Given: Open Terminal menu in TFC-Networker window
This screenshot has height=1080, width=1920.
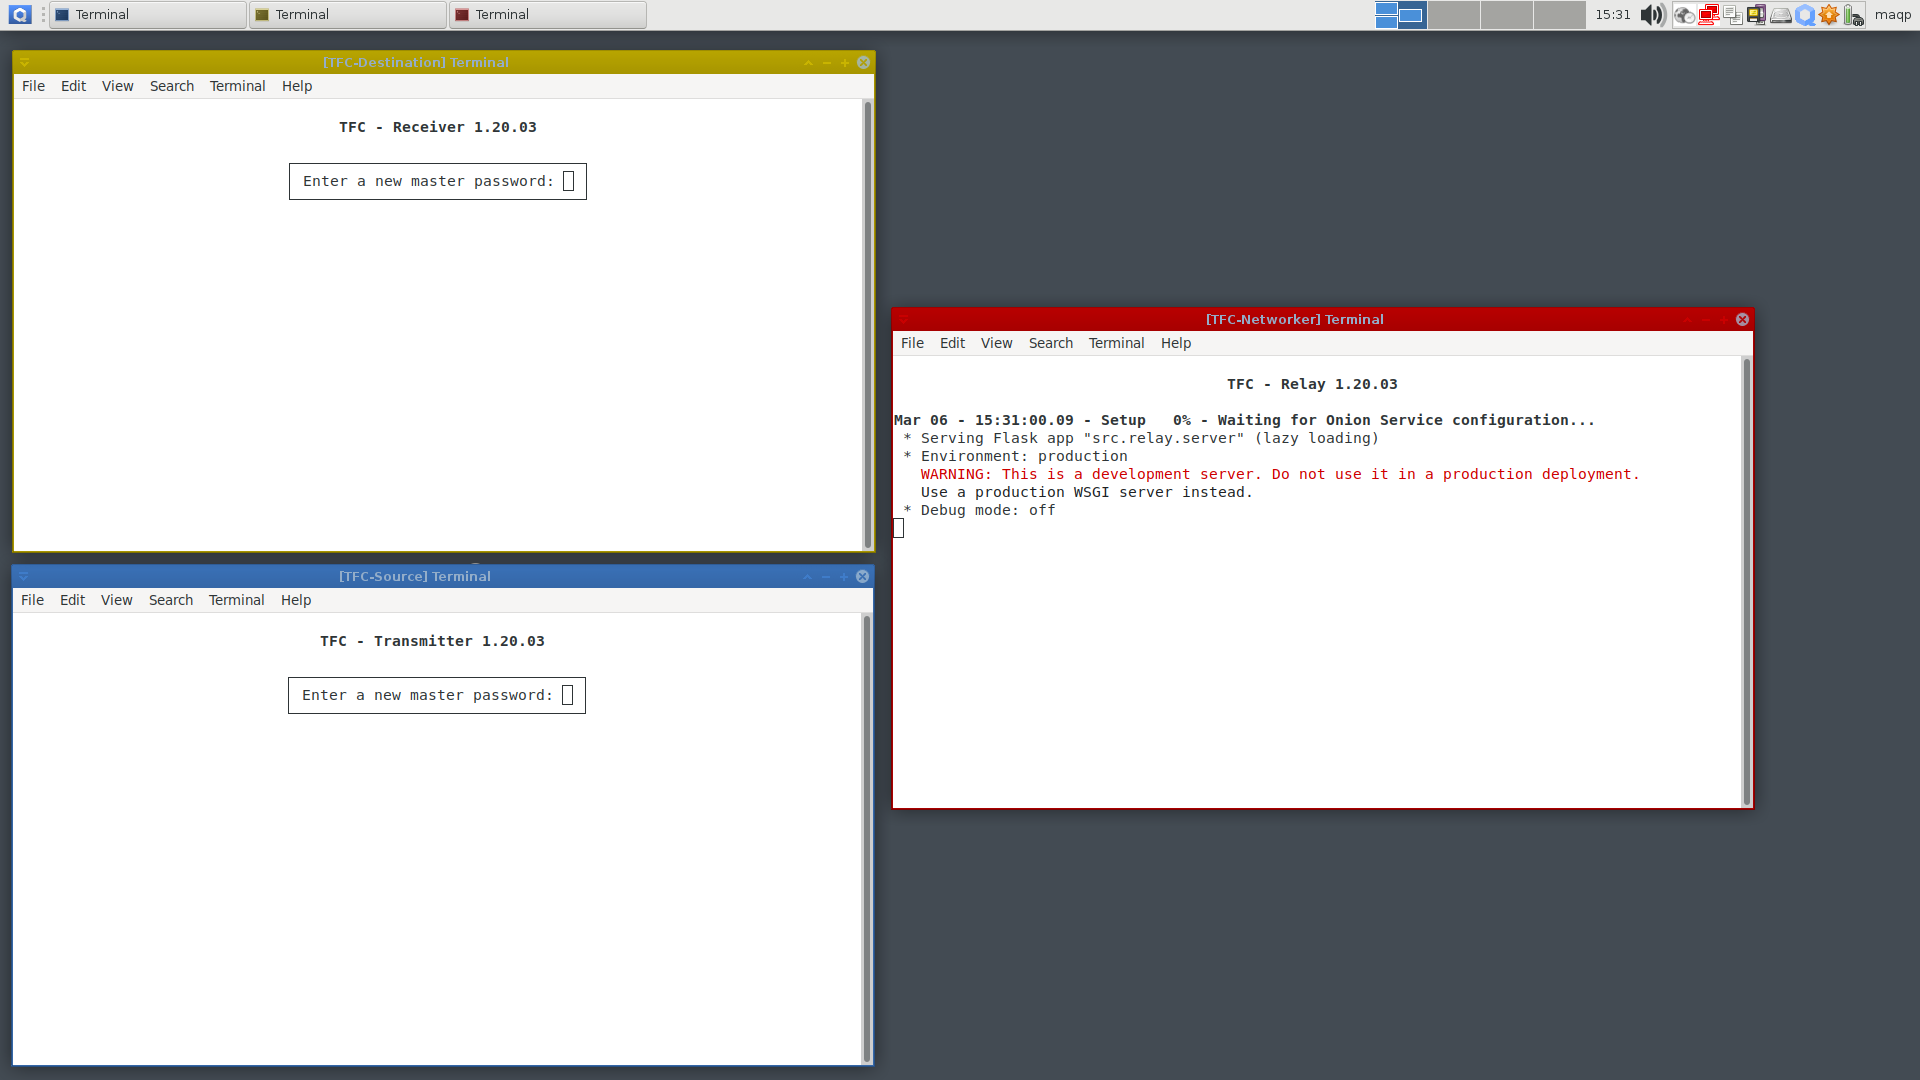Looking at the screenshot, I should [1117, 343].
